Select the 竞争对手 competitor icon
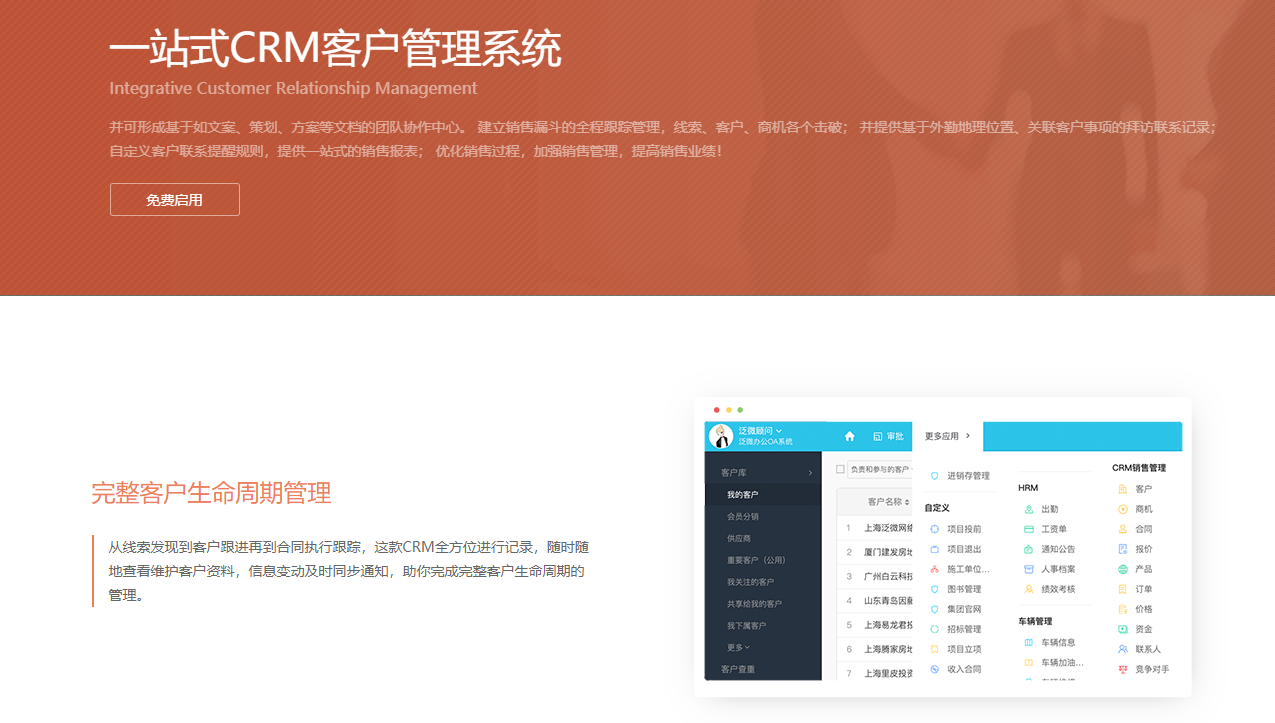The width and height of the screenshot is (1275, 723). pos(1123,669)
